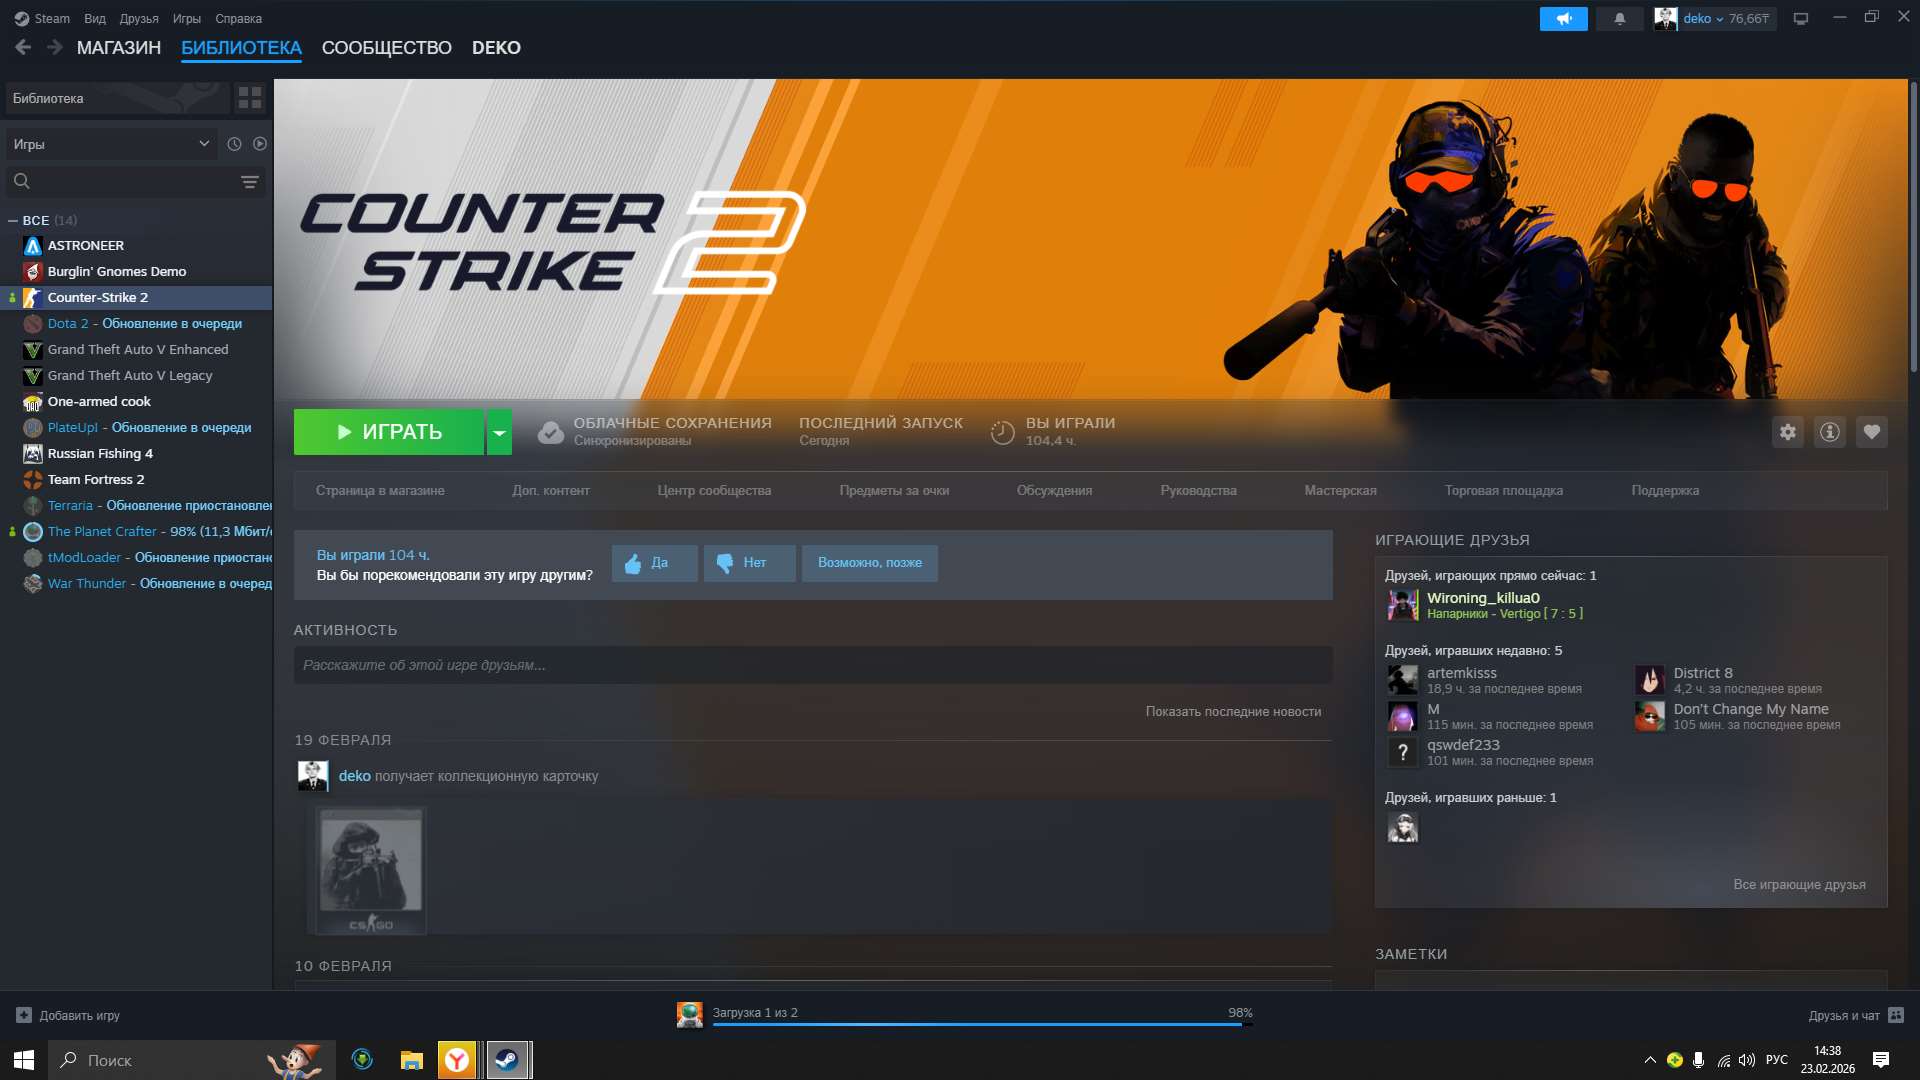The image size is (1920, 1080).
Task: Switch to the Мастерская tab
Action: (1339, 490)
